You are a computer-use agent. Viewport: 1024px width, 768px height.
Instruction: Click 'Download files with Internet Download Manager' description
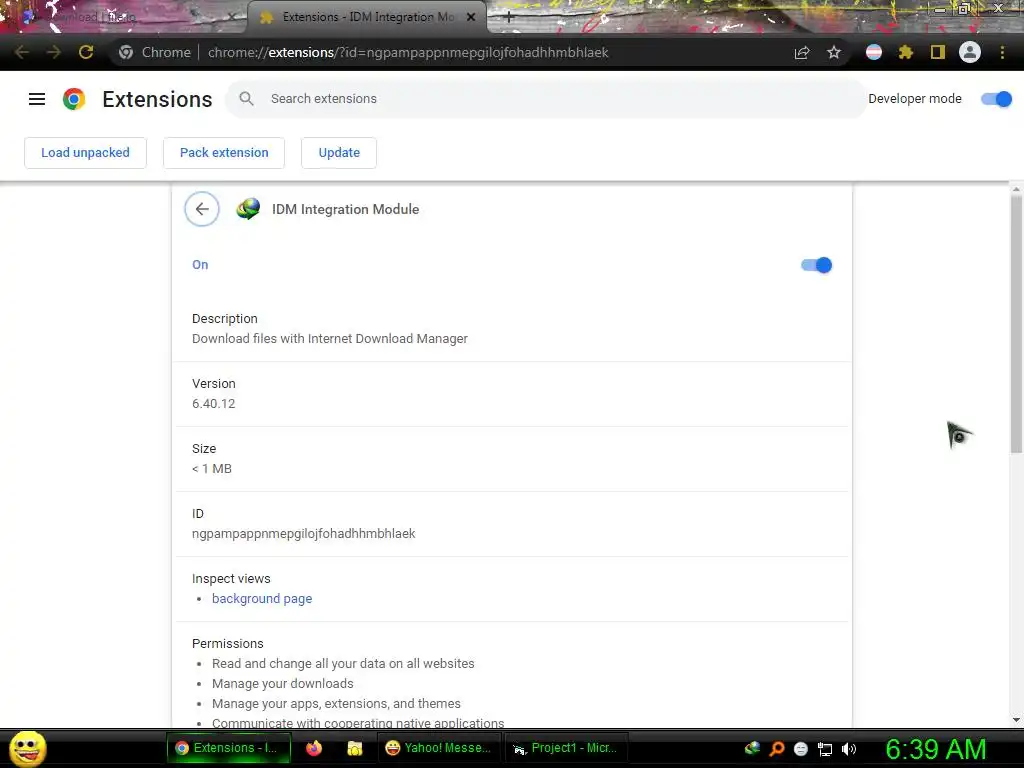[x=330, y=339]
